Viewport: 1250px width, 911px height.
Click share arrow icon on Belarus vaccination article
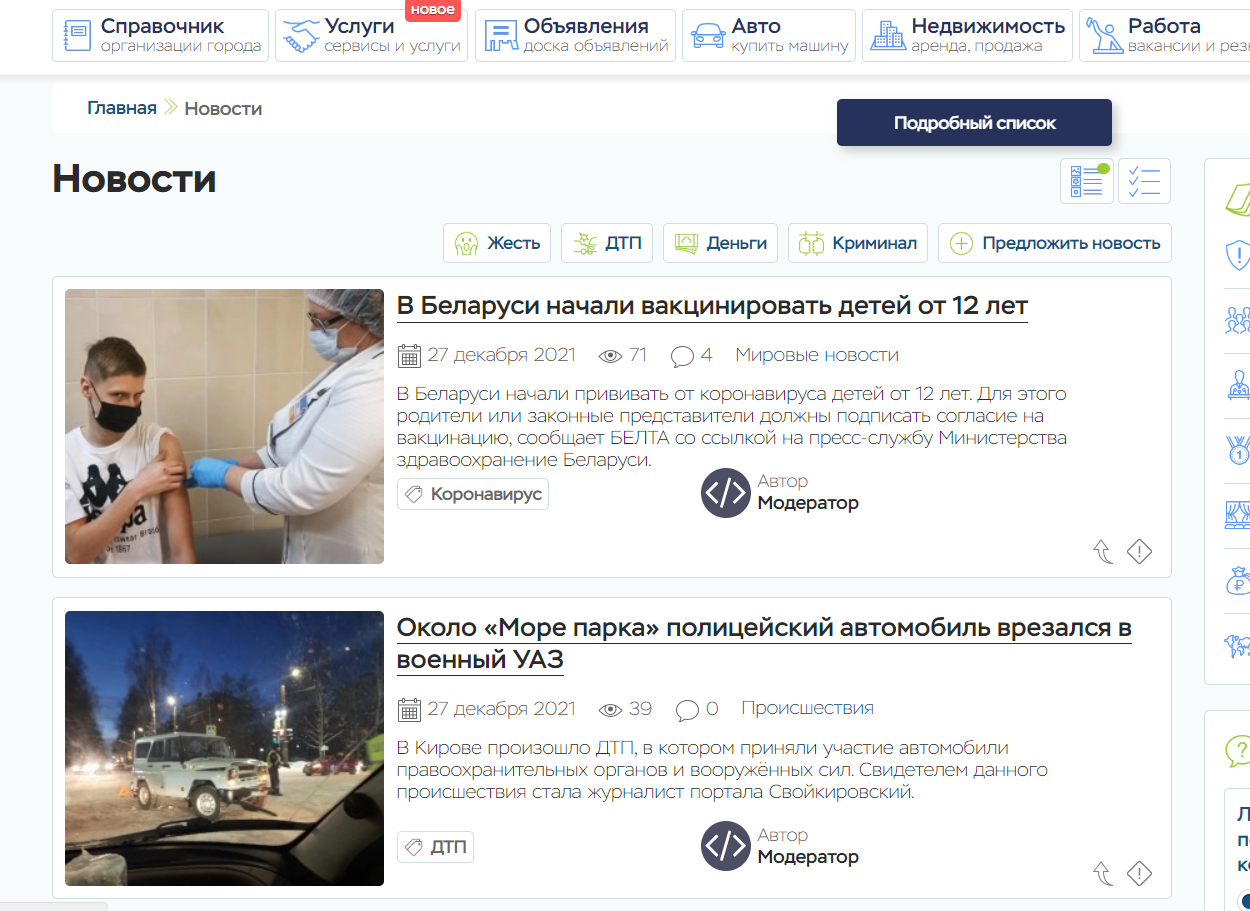[1103, 552]
